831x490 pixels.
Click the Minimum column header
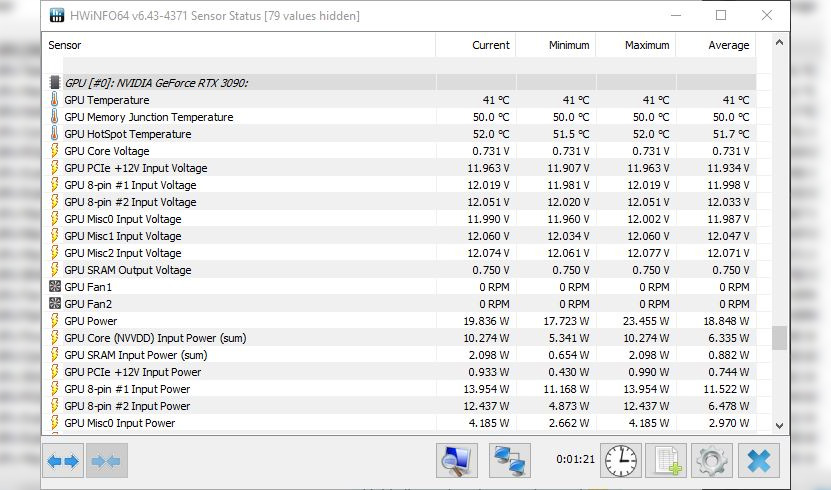pyautogui.click(x=555, y=45)
